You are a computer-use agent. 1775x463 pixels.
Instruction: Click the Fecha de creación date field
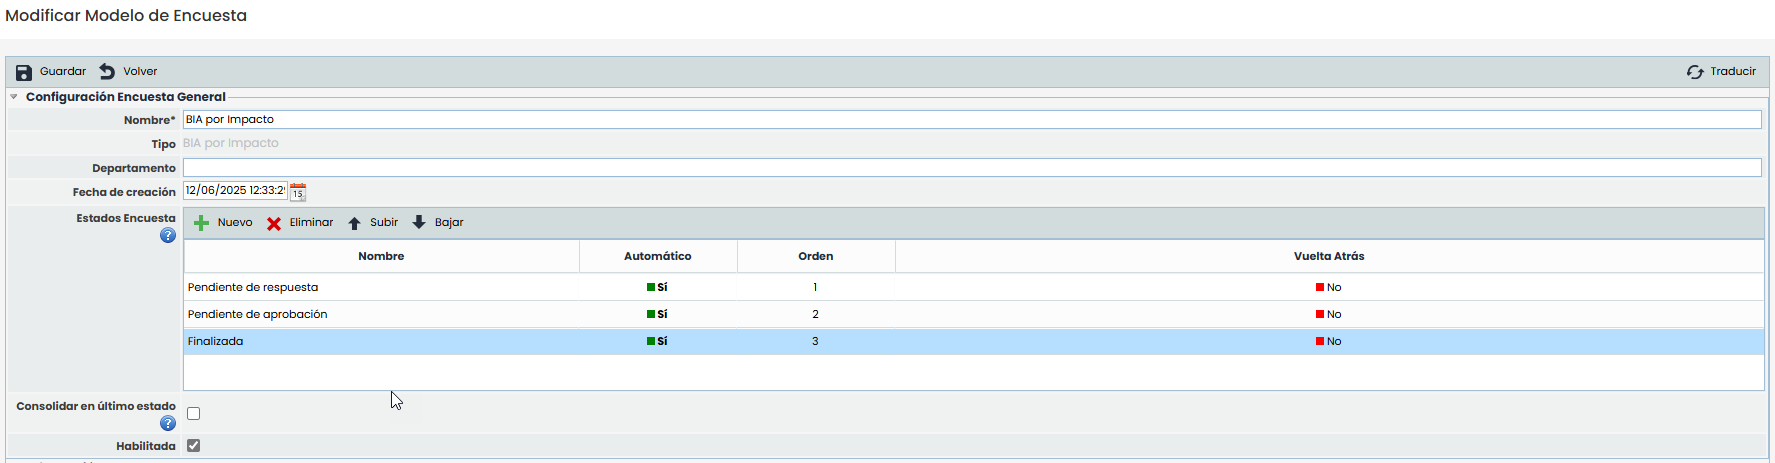tap(234, 191)
